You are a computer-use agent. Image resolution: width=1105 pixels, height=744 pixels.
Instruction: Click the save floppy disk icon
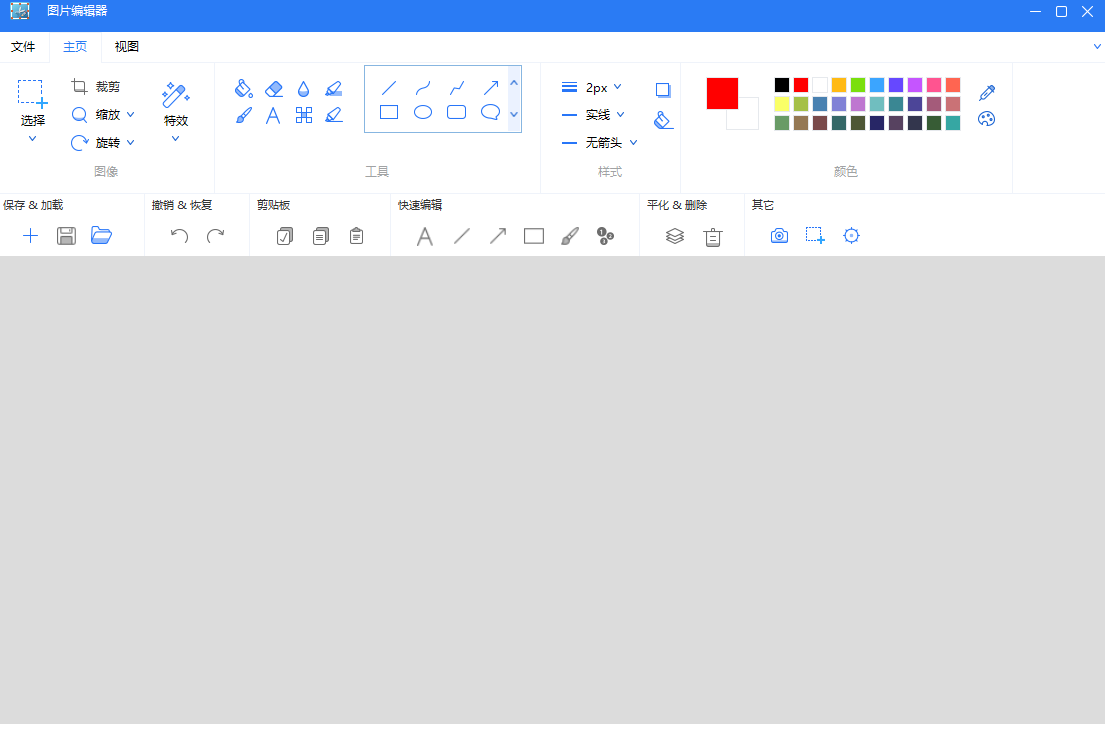pyautogui.click(x=66, y=236)
